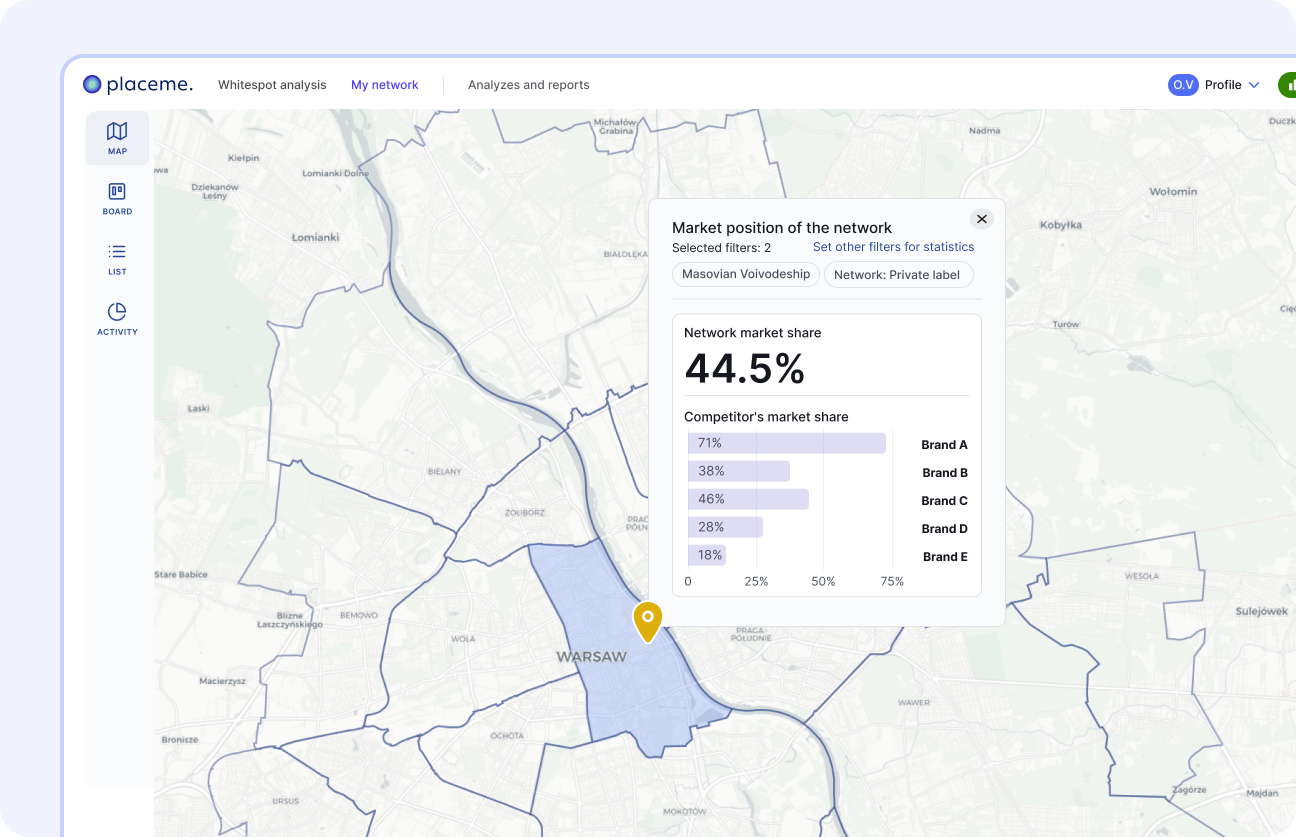Screen dimensions: 1296x837
Task: Click the placeme logo icon
Action: click(x=92, y=85)
